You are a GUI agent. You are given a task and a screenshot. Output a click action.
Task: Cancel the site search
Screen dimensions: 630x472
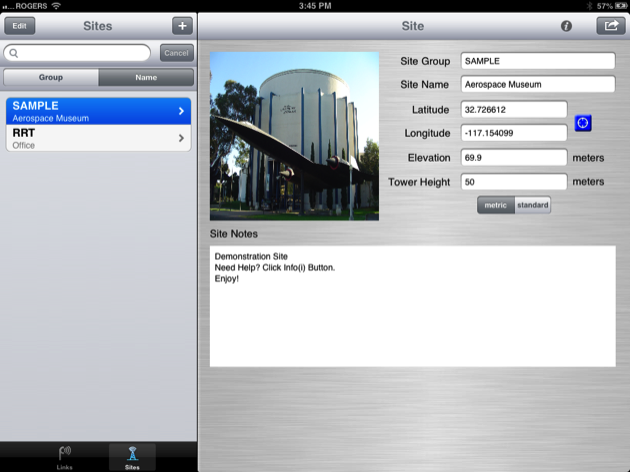click(176, 53)
